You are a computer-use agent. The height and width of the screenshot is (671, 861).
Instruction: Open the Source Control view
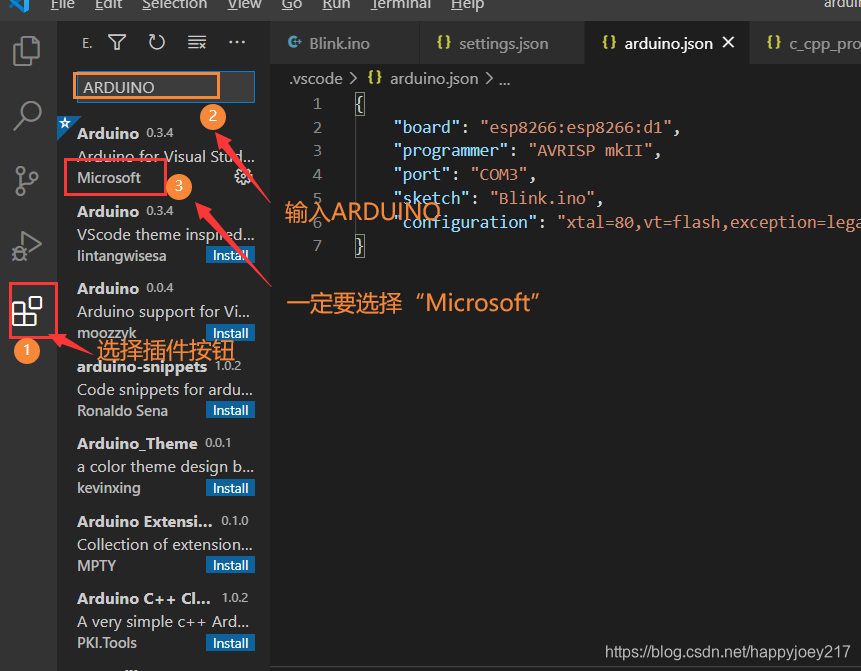point(26,181)
